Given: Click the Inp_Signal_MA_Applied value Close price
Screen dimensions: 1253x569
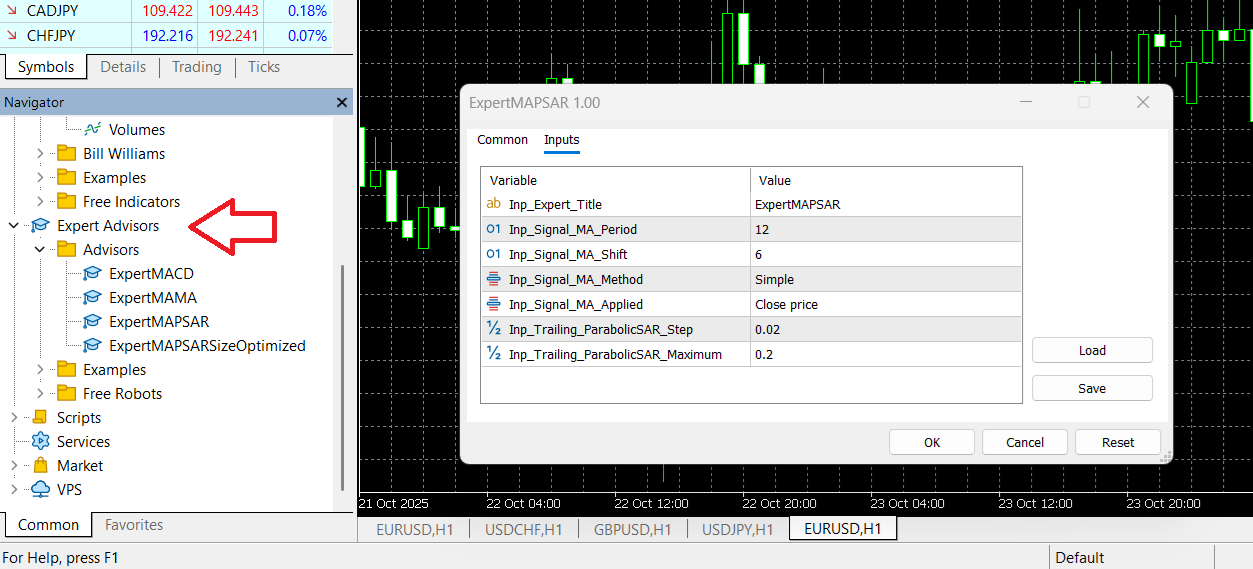Looking at the screenshot, I should click(x=886, y=304).
